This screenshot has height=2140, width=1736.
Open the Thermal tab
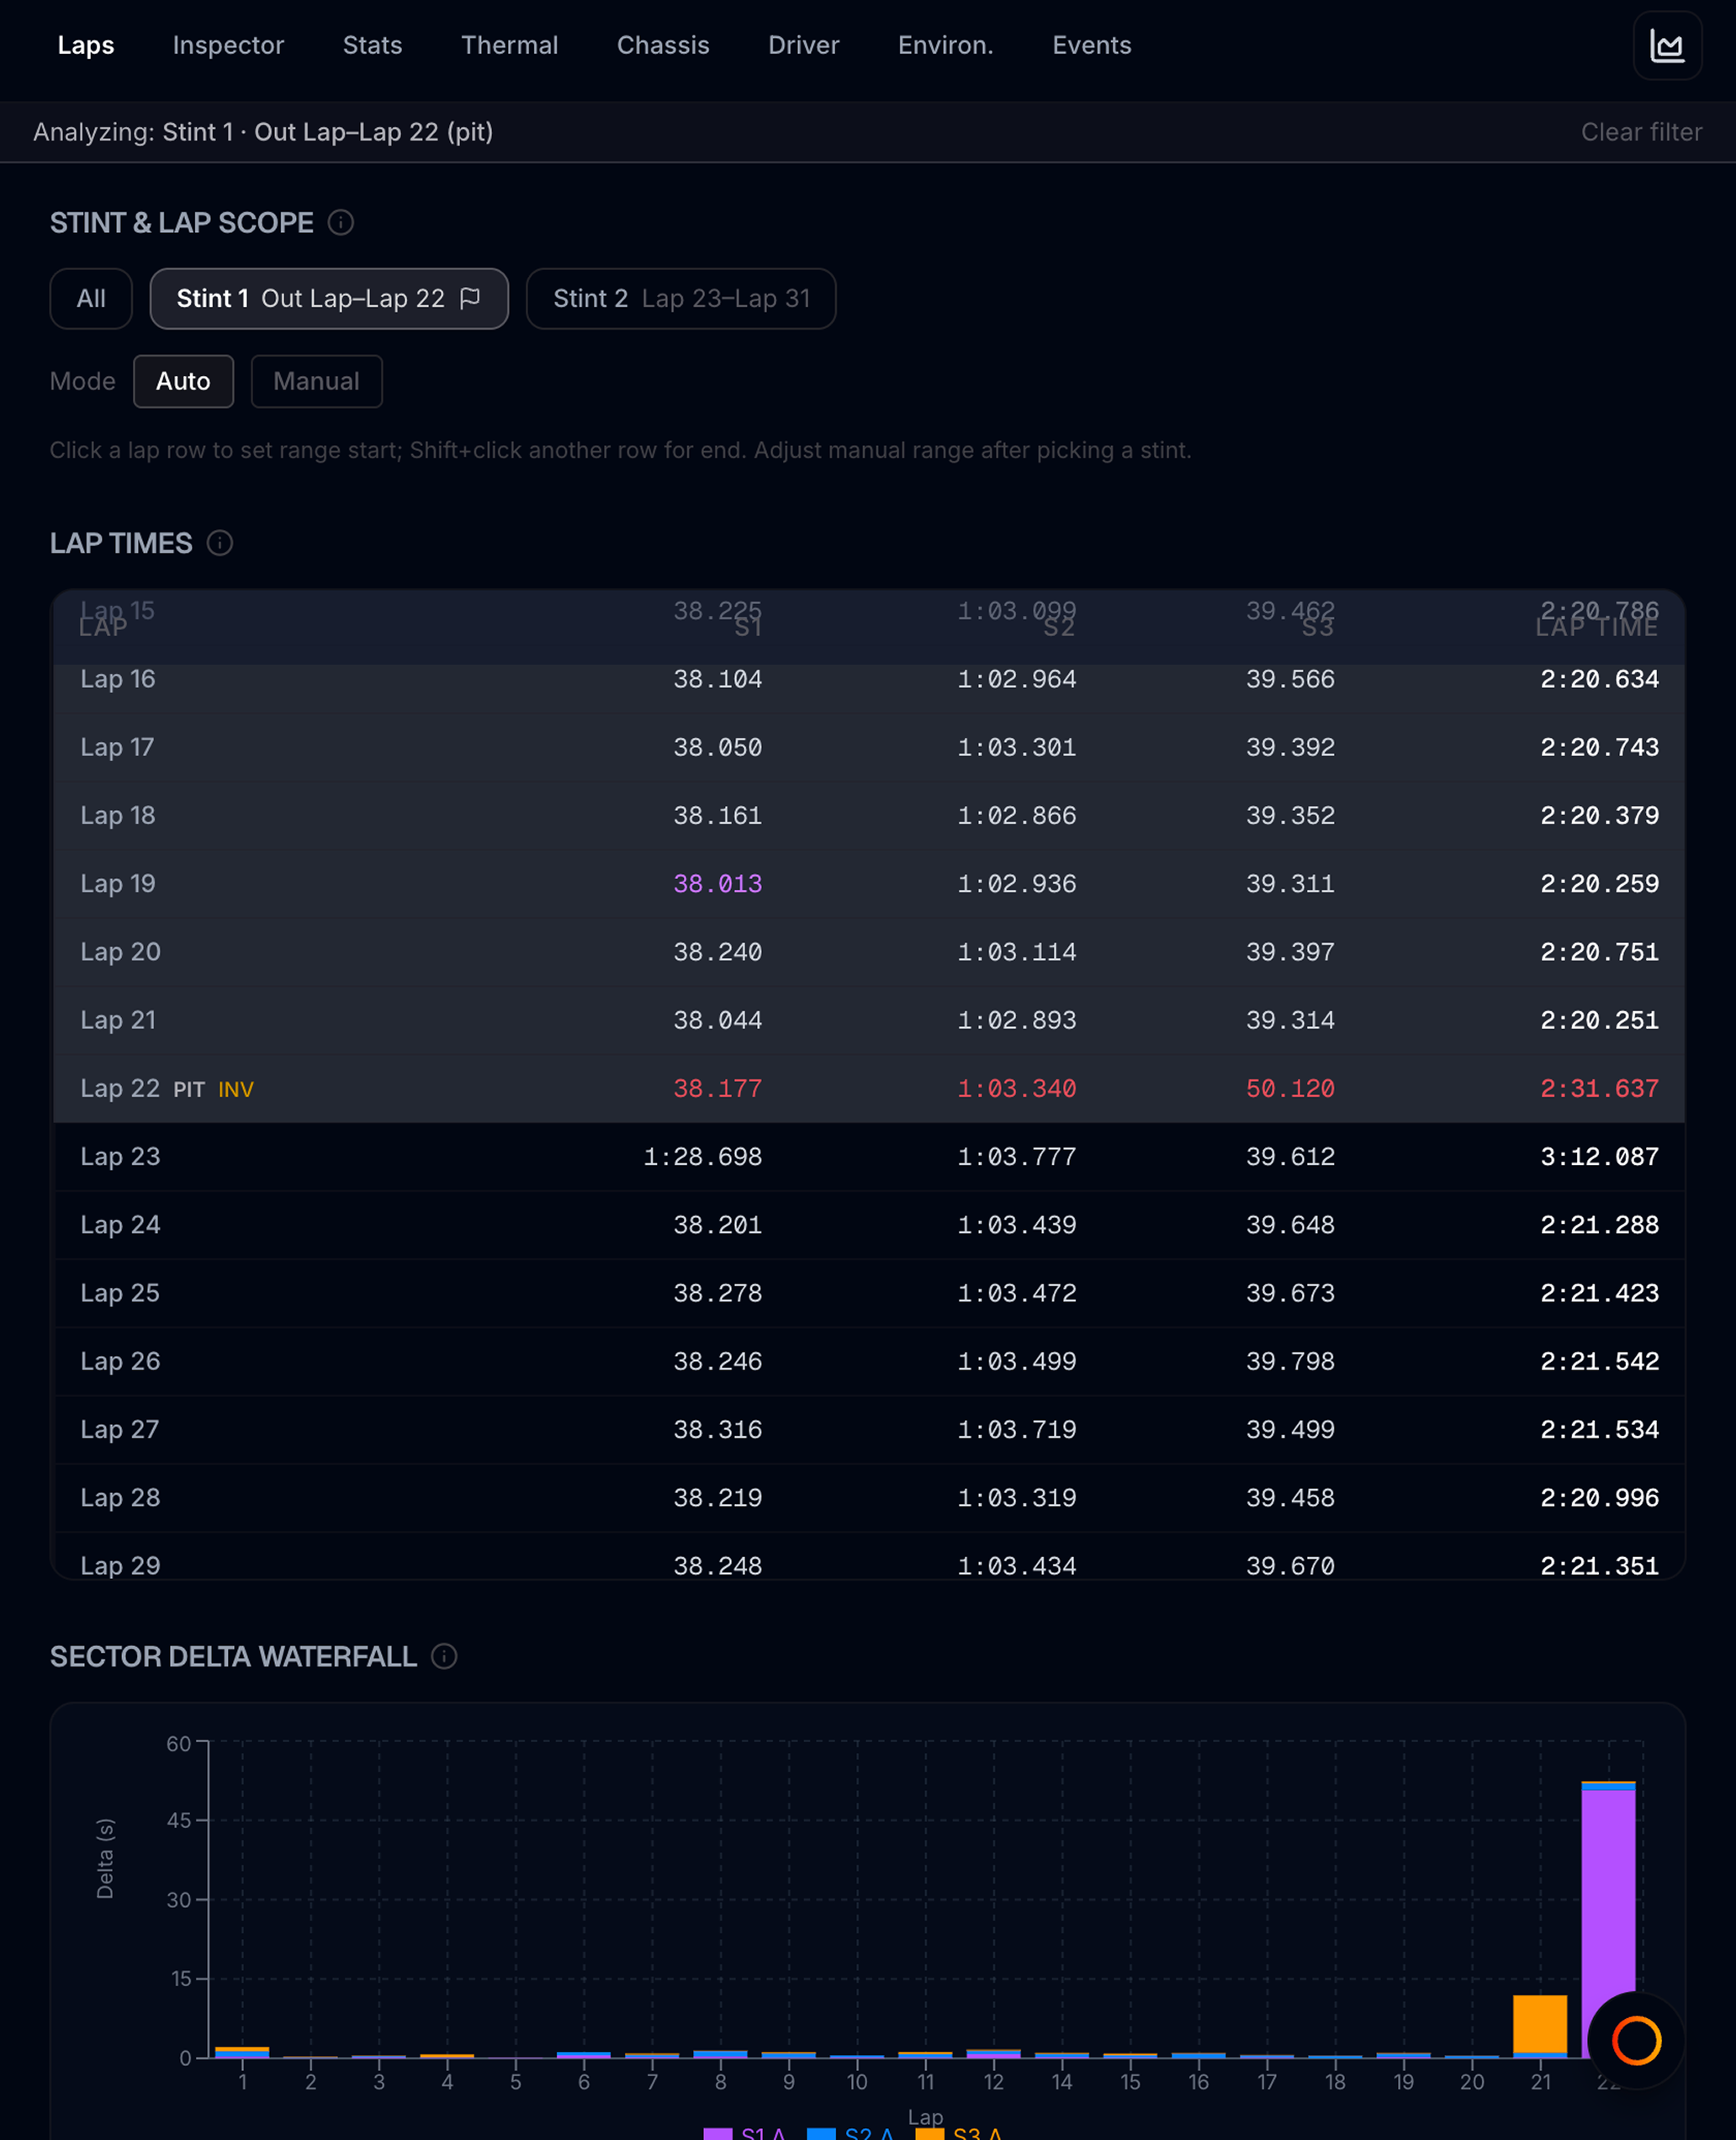(x=509, y=45)
